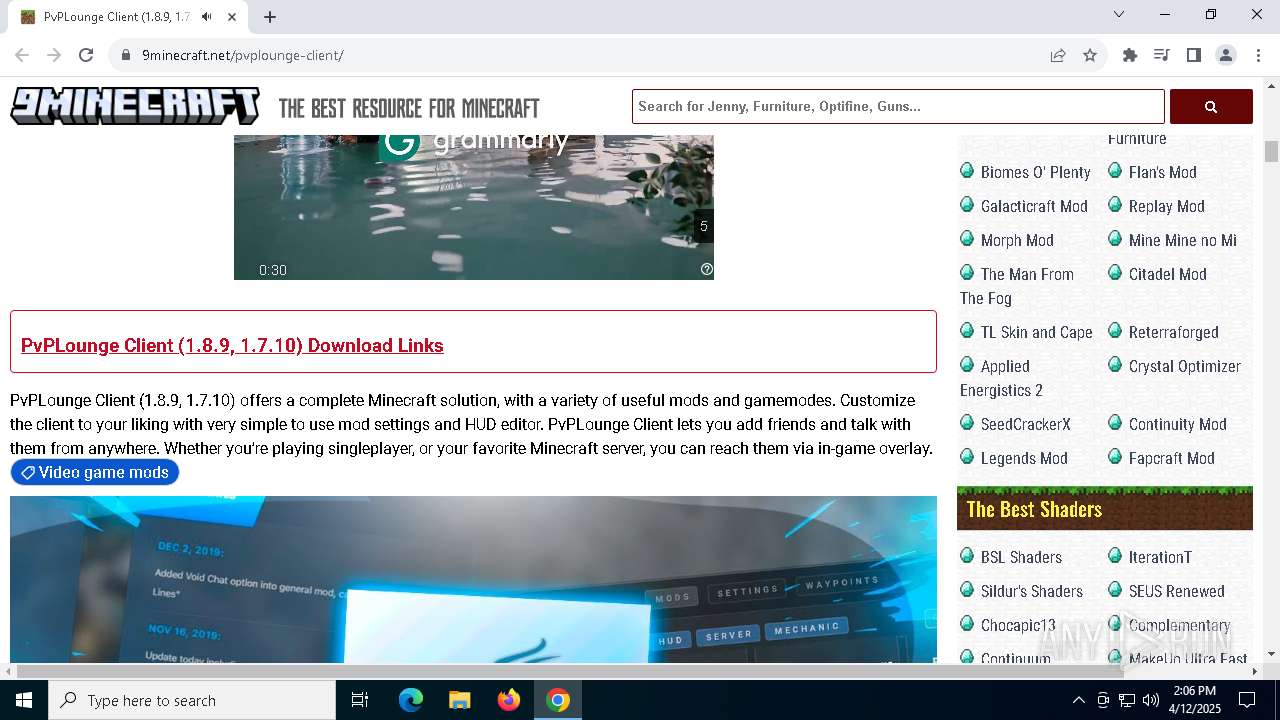Click the Grammarly video ad
The height and width of the screenshot is (720, 1280).
[x=474, y=207]
